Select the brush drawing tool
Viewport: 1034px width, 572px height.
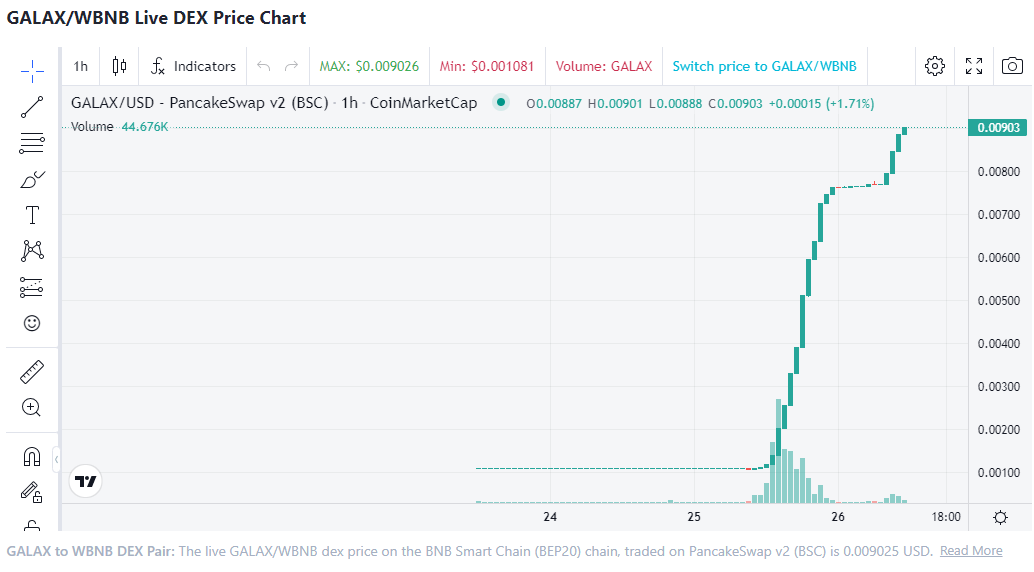[32, 180]
